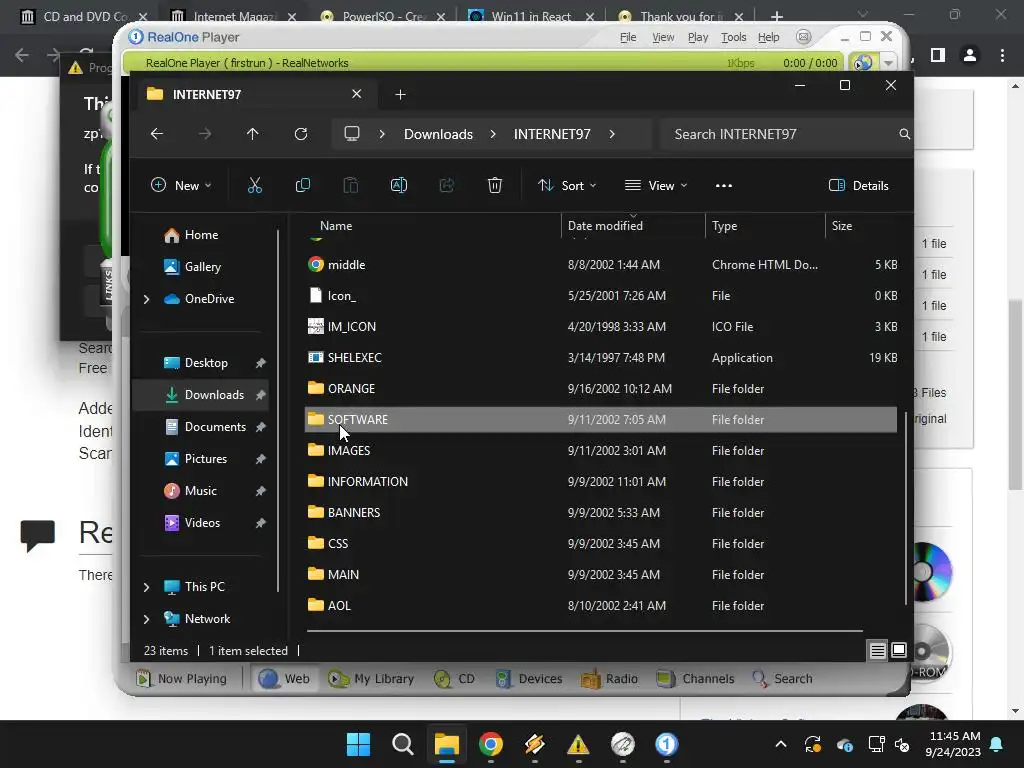Image resolution: width=1024 pixels, height=768 pixels.
Task: Open Gallery in navigation pane
Action: 201,266
